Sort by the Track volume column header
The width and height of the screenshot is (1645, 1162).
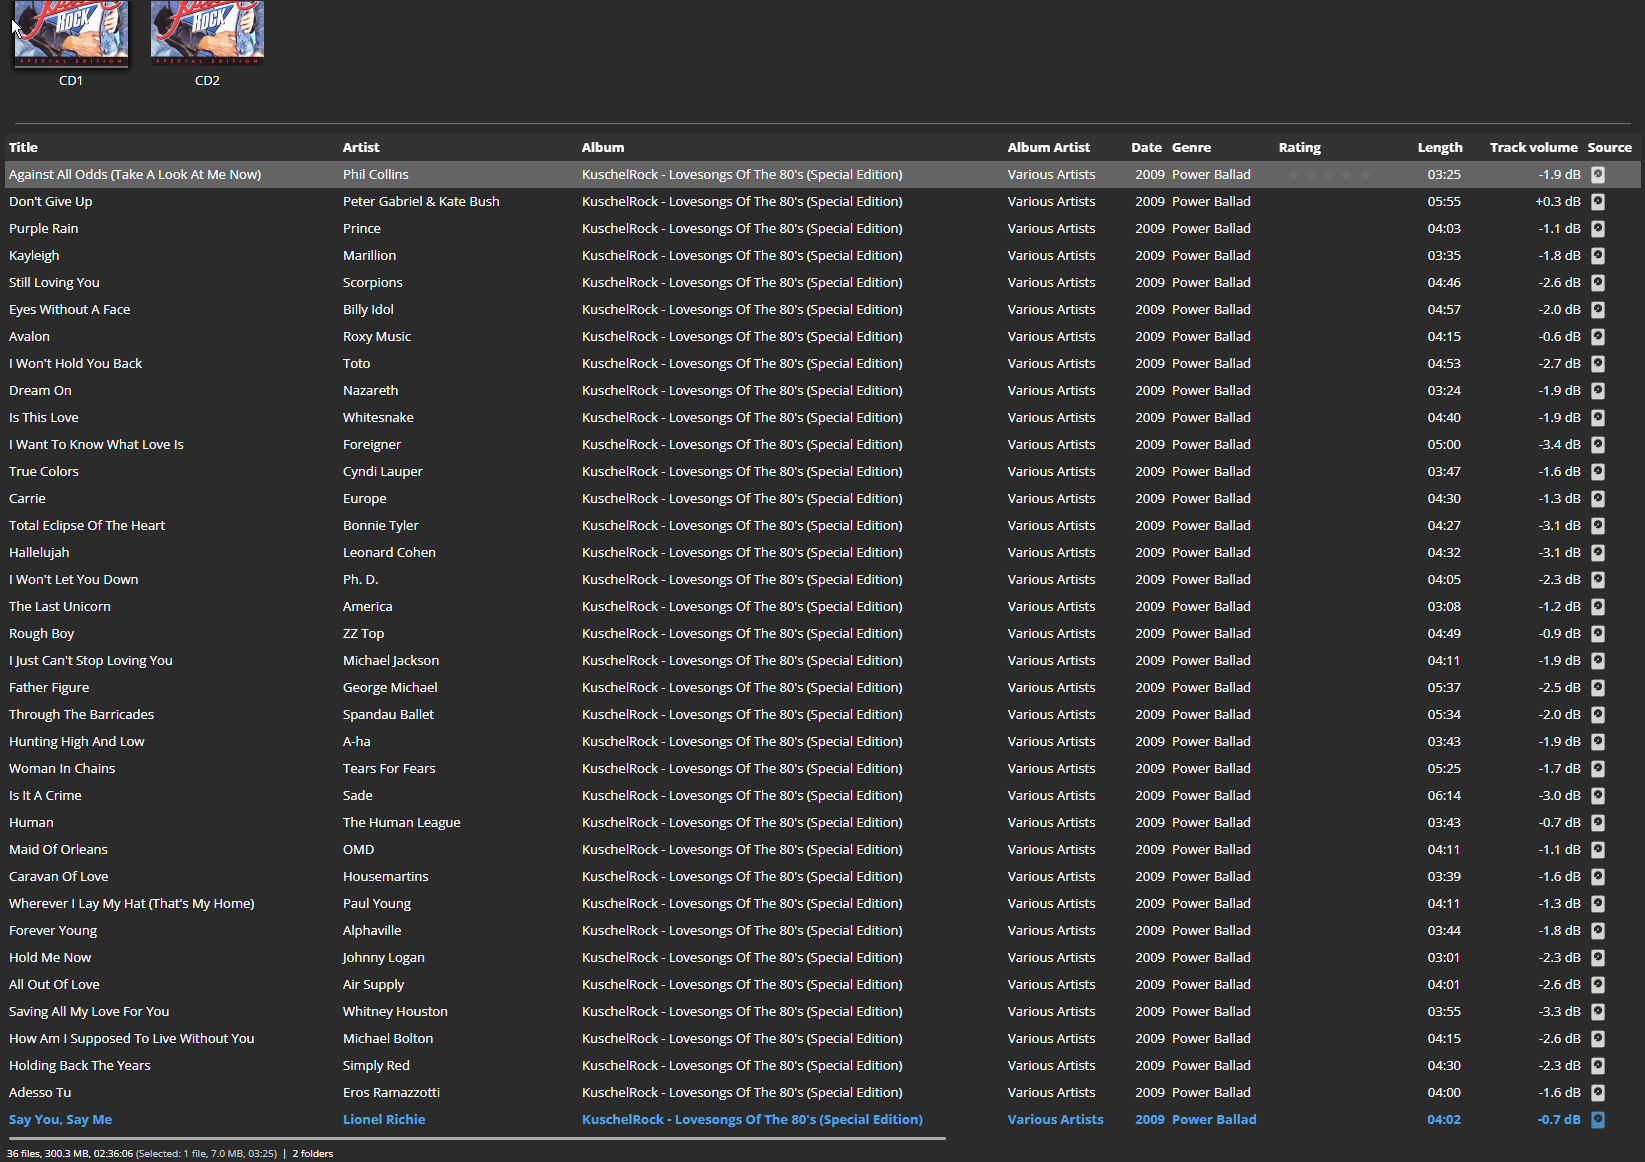coord(1532,147)
